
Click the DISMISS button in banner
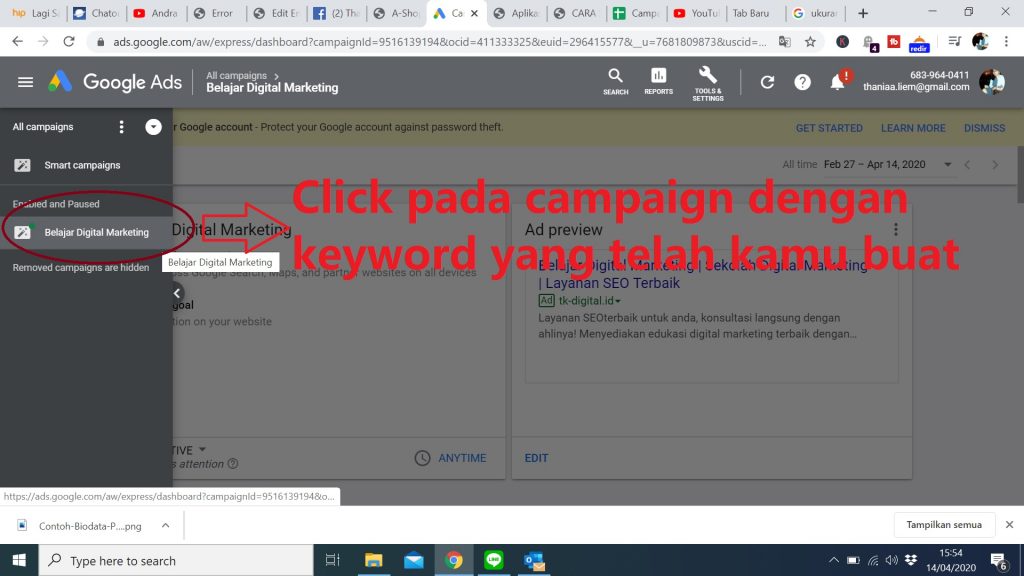click(984, 128)
